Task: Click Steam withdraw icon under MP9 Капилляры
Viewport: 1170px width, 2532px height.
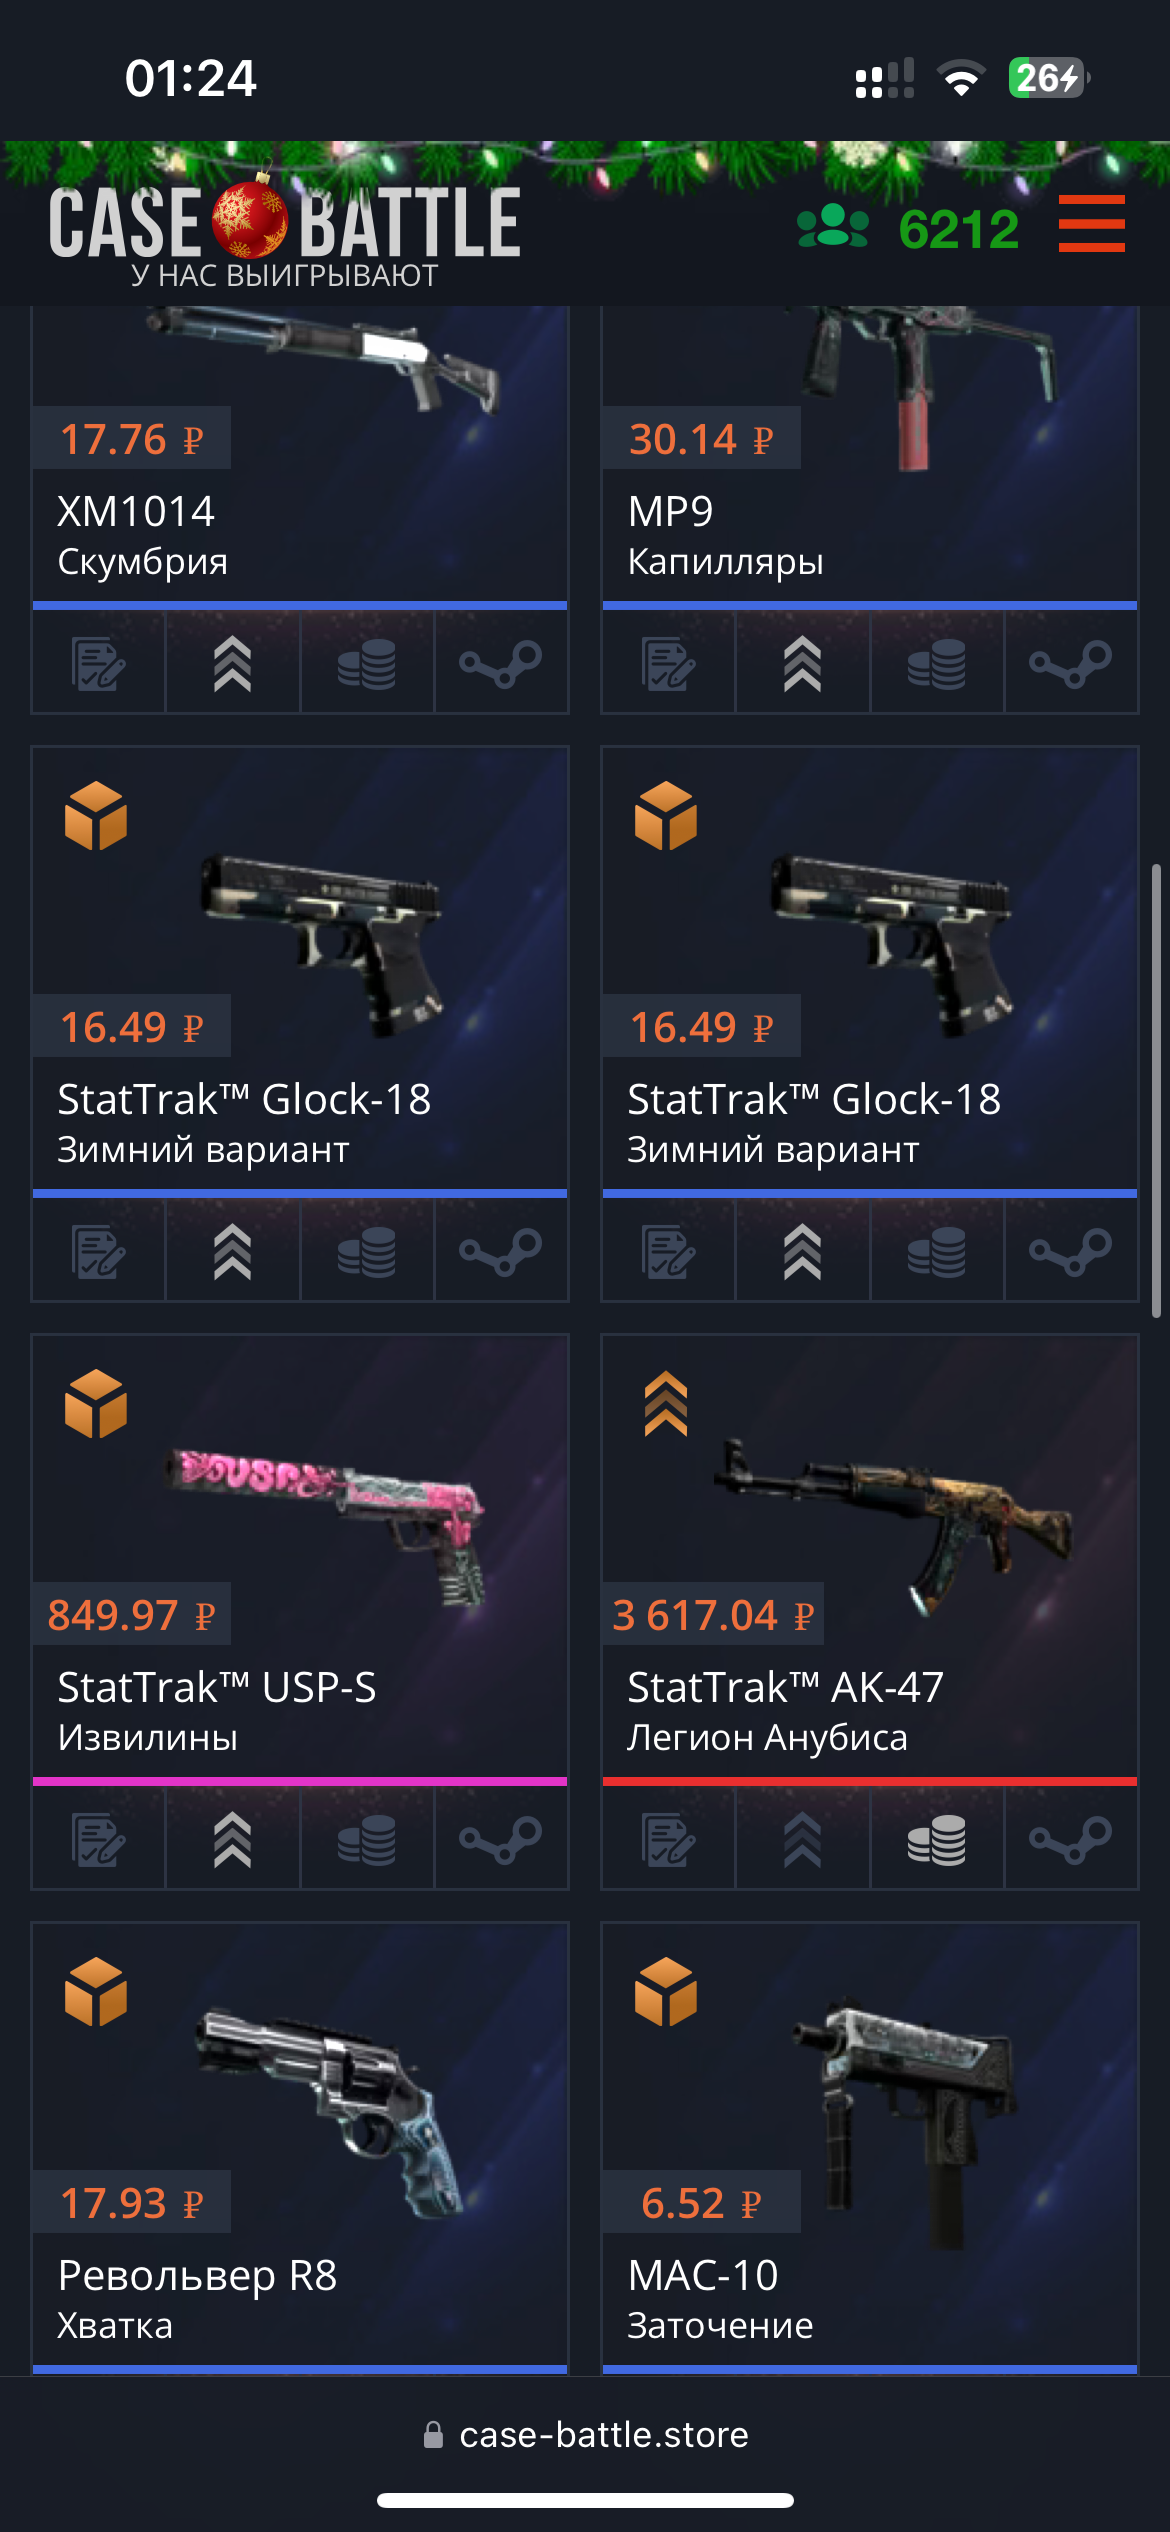Action: click(x=1070, y=664)
